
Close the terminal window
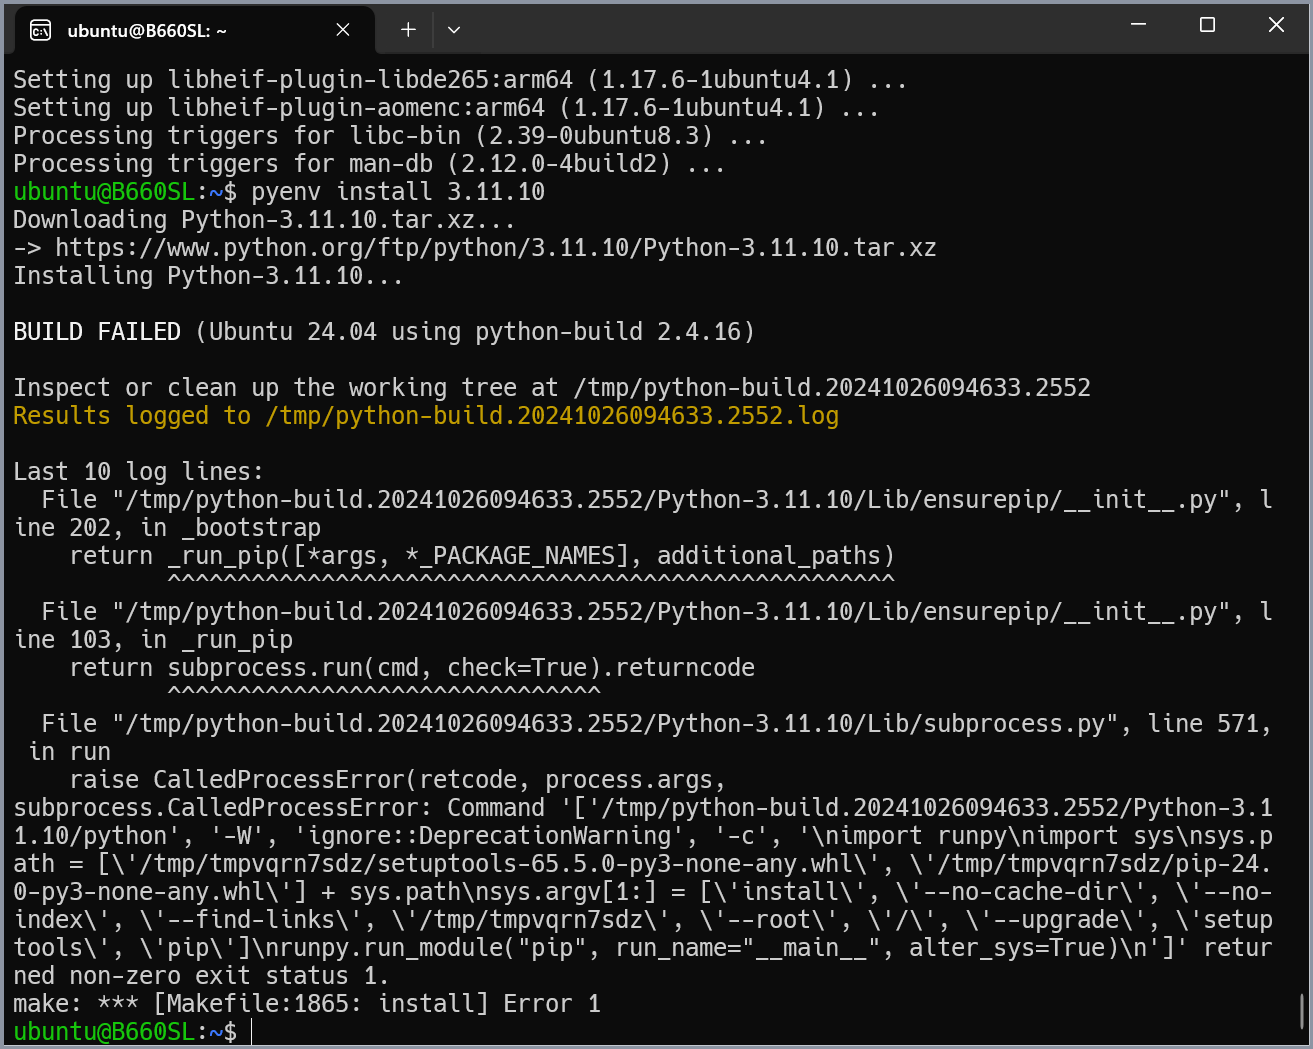[x=1276, y=25]
